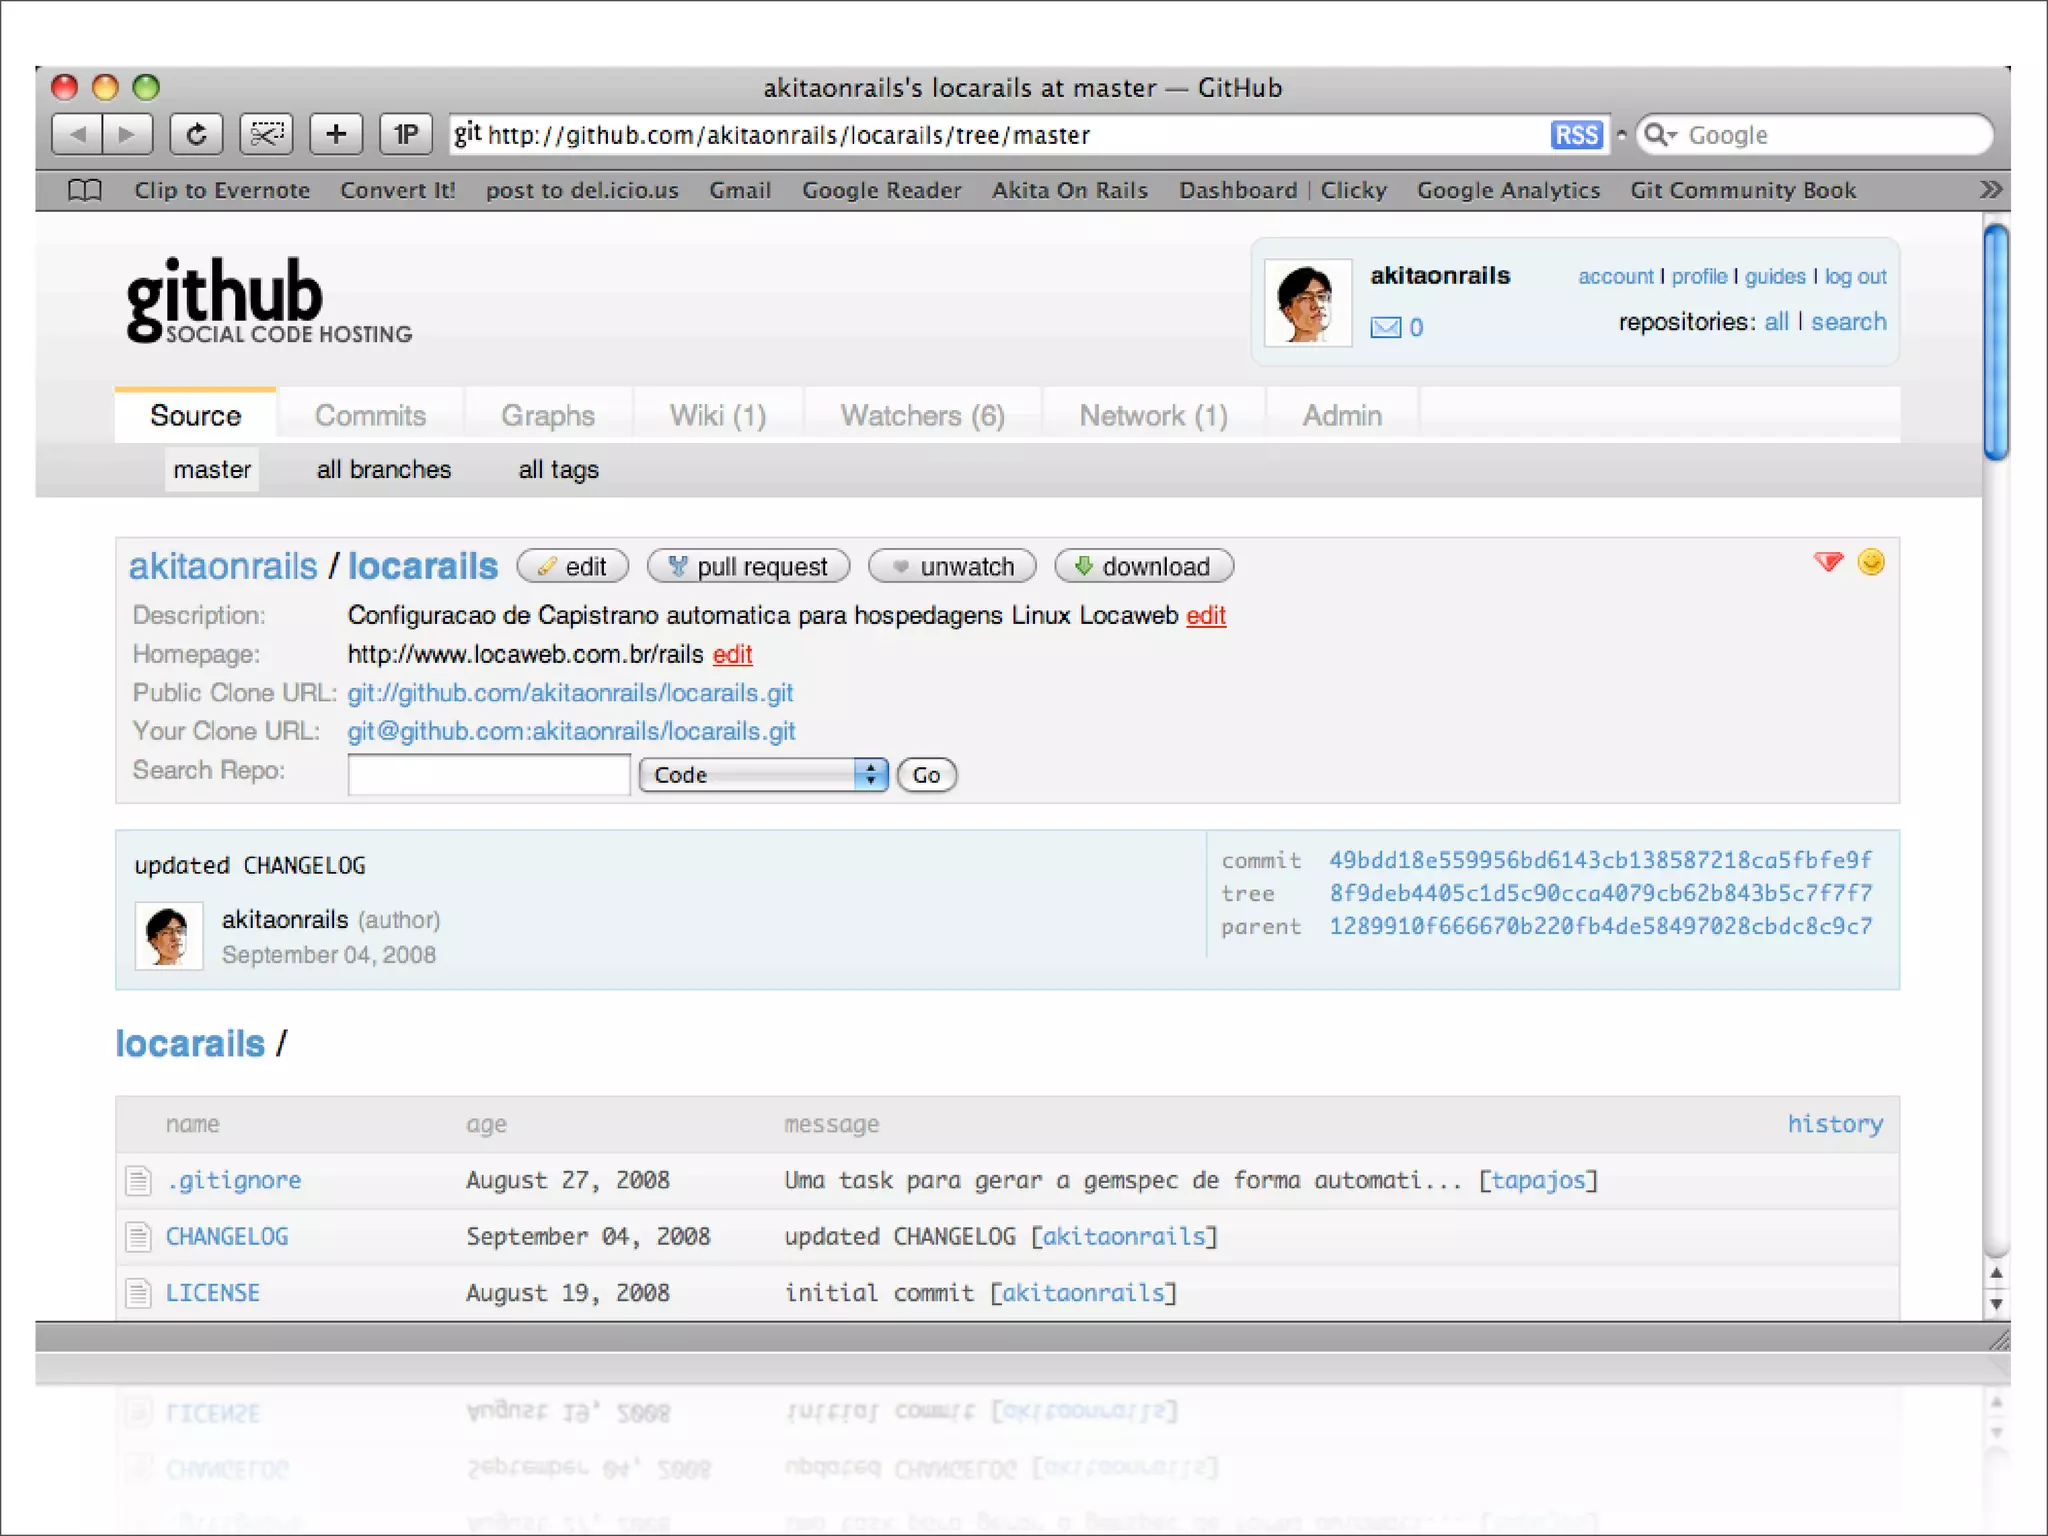Edit the homepage URL
The image size is (2048, 1536).
[x=732, y=655]
